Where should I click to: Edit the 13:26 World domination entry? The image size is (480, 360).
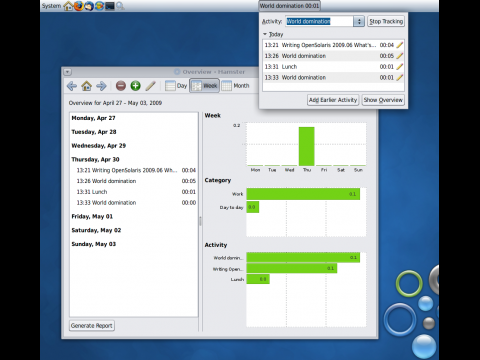coord(399,56)
